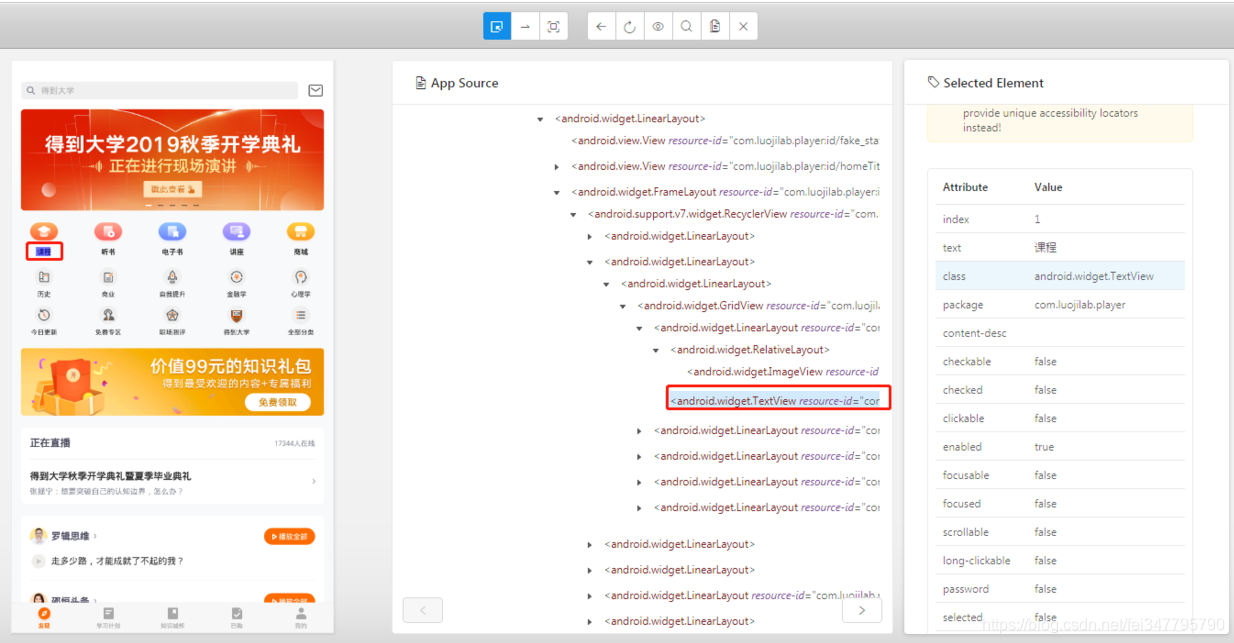The image size is (1234, 643).
Task: Tap the 金融学 icon
Action: coord(237,277)
